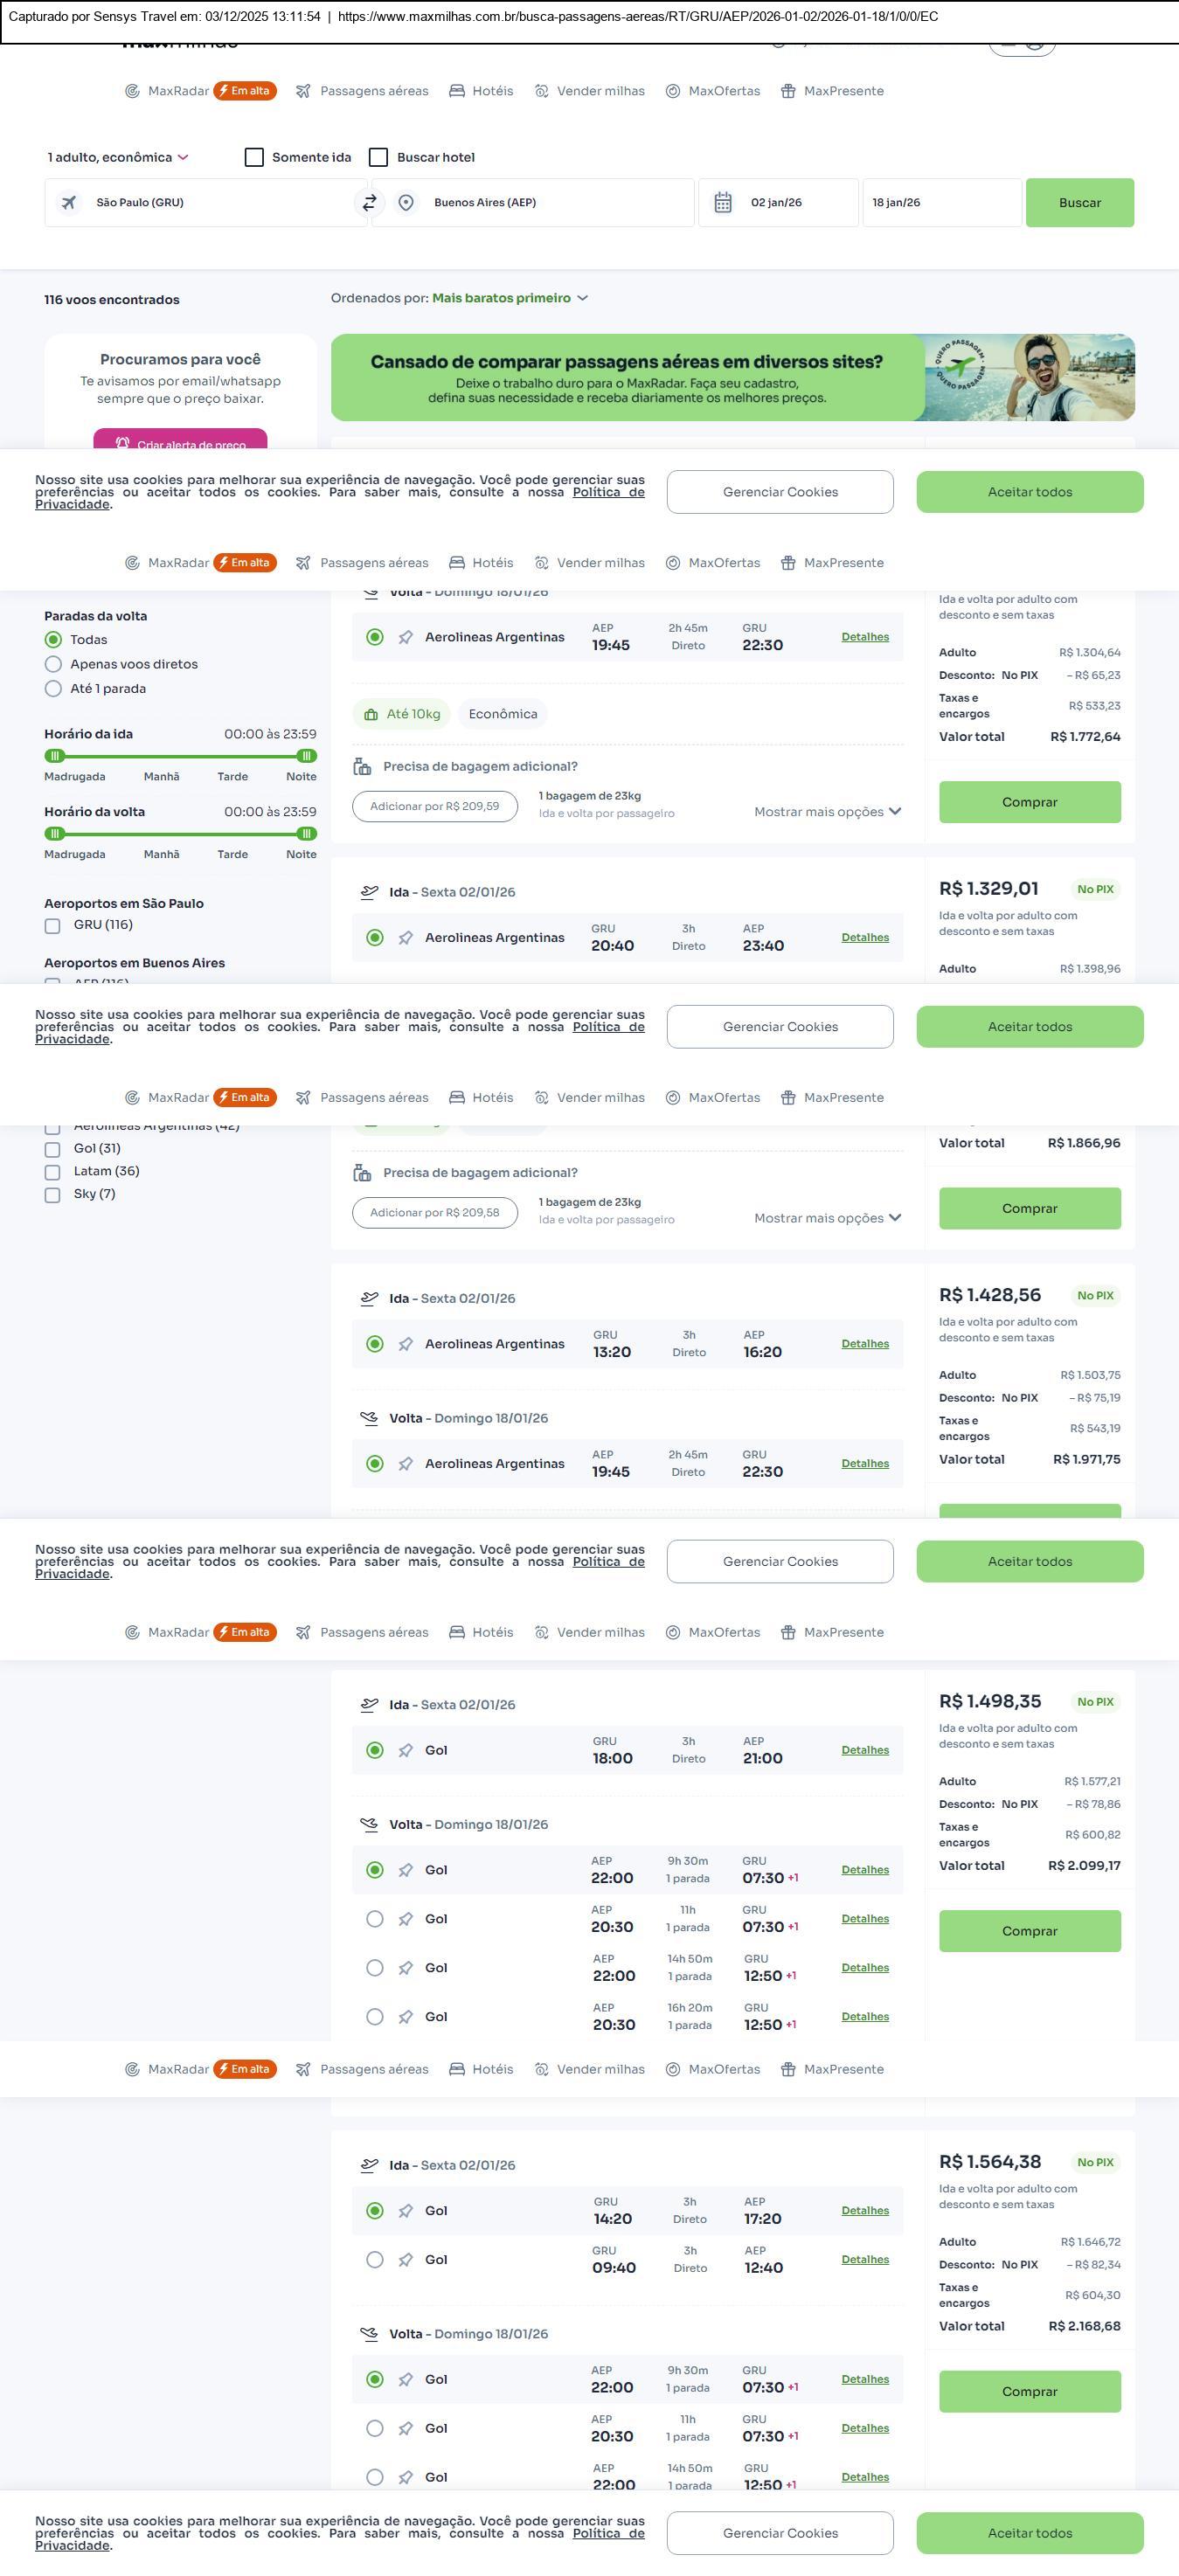The image size is (1179, 2576).
Task: Open the 'Política de Privacidade' link
Action: pyautogui.click(x=608, y=492)
